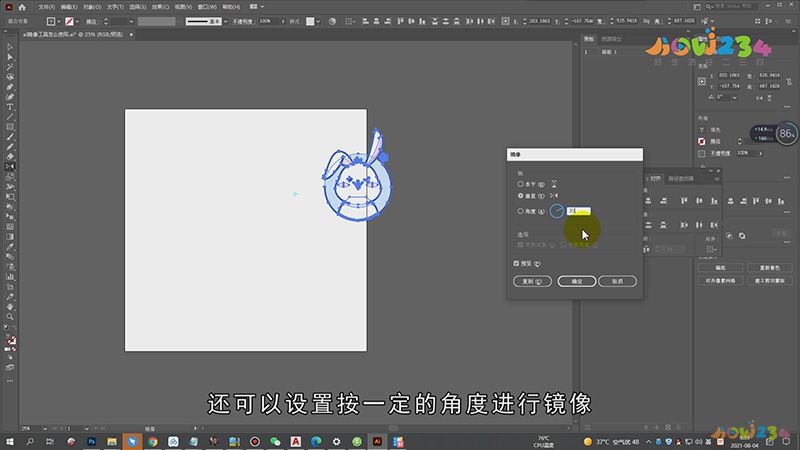Select the Hand tool
Image resolution: width=800 pixels, height=450 pixels.
point(10,307)
